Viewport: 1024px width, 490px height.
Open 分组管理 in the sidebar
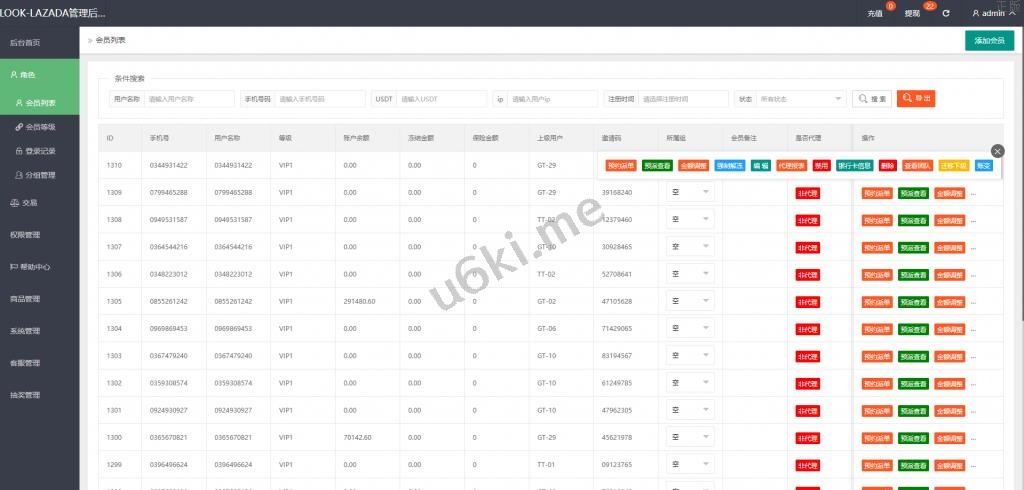pyautogui.click(x=41, y=175)
